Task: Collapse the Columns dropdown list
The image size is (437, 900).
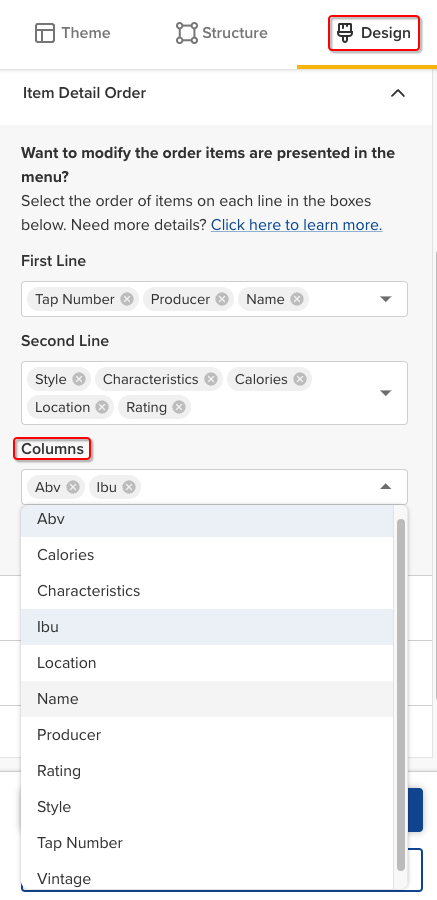Action: pyautogui.click(x=386, y=487)
